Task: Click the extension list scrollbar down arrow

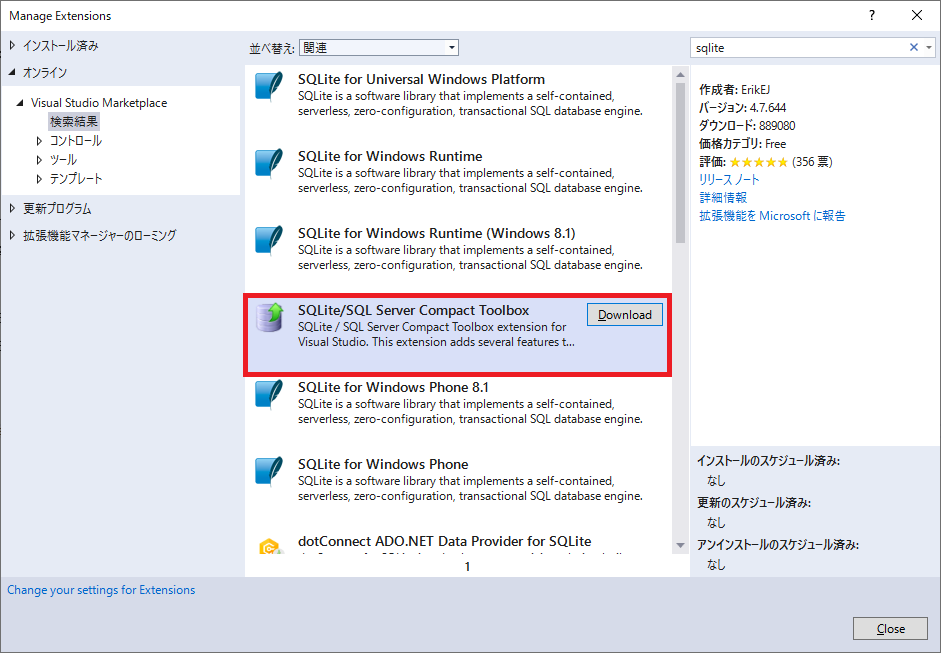Action: coord(680,545)
